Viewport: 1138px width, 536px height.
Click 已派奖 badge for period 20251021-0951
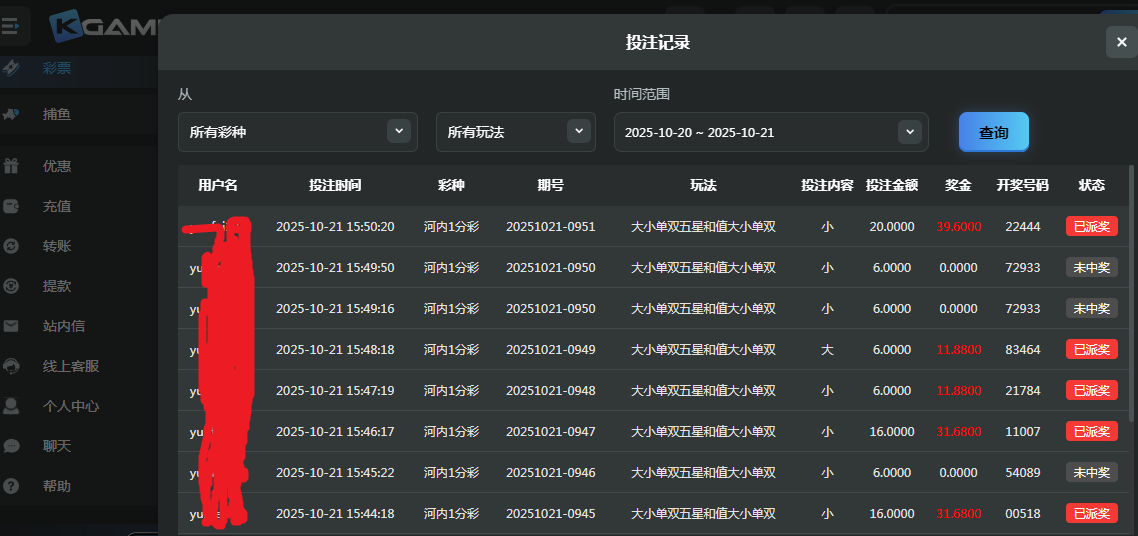tap(1091, 227)
